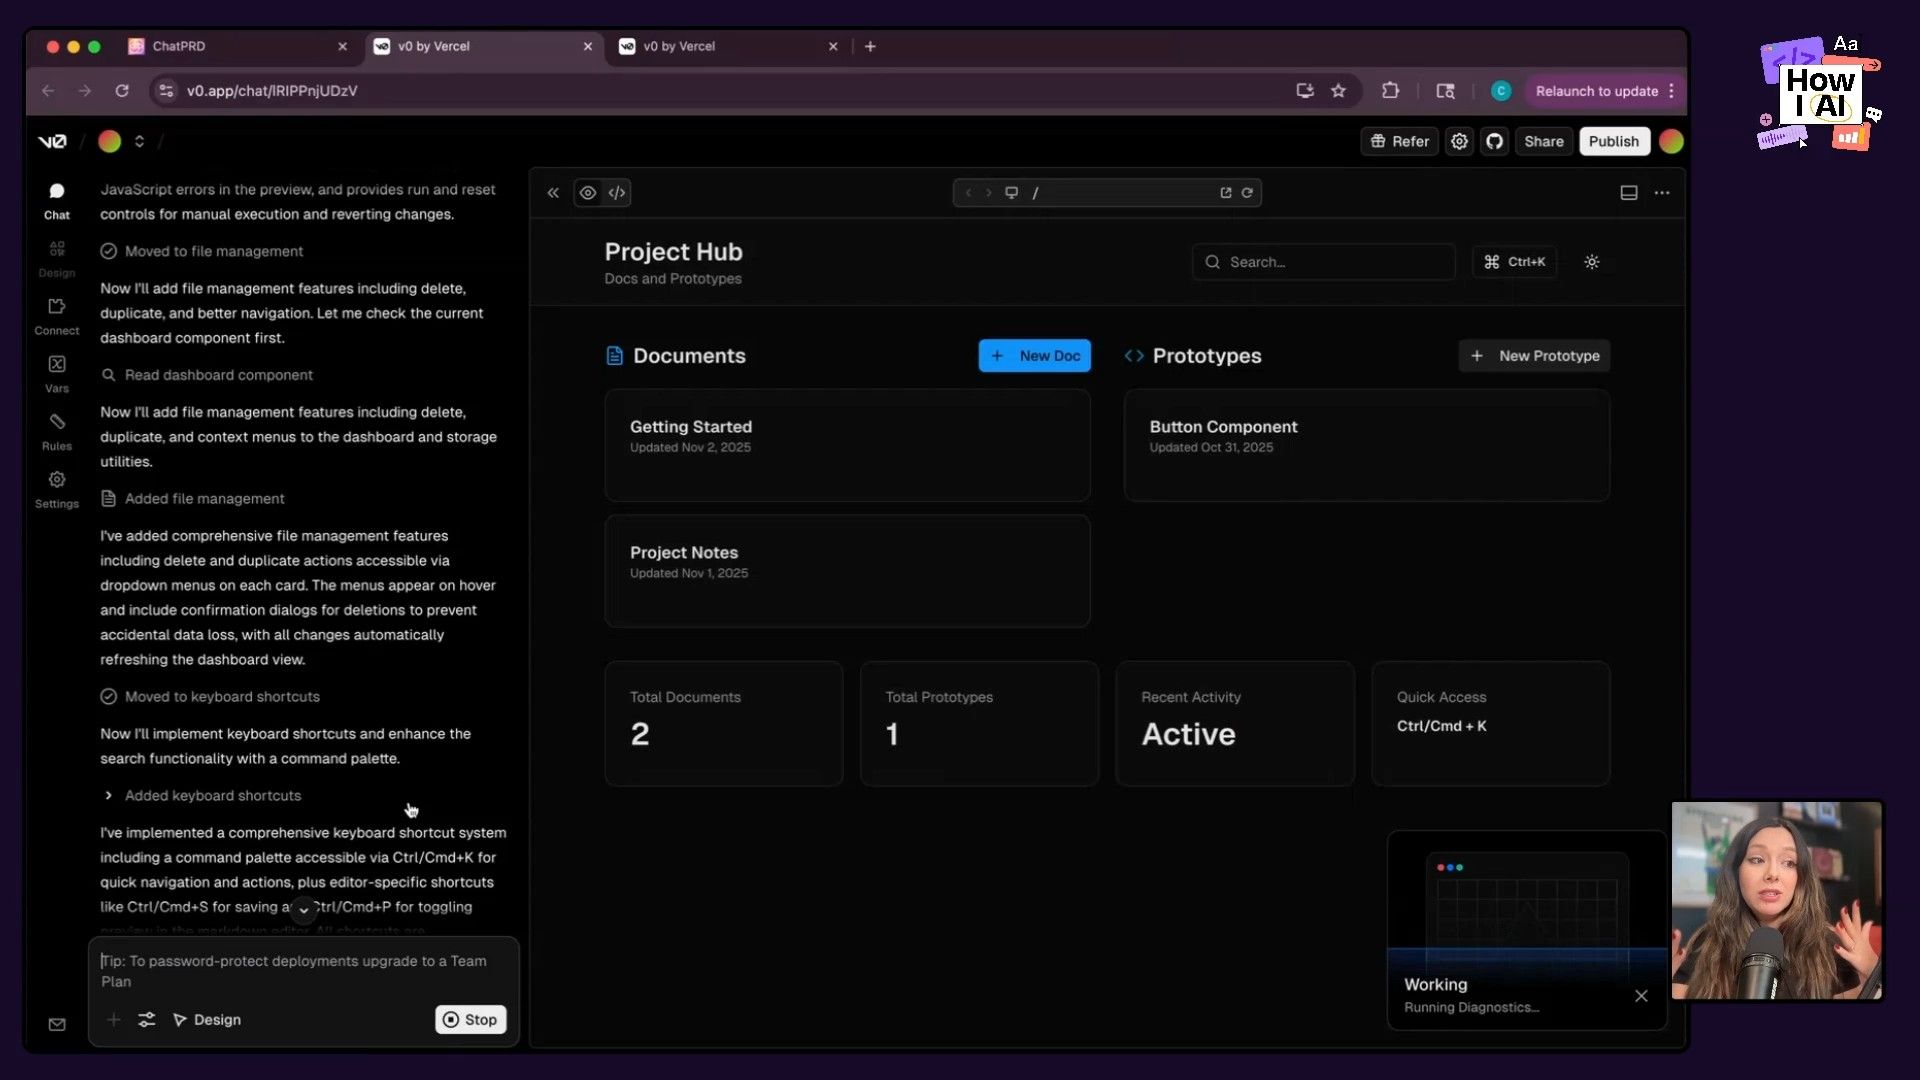The width and height of the screenshot is (1920, 1080).
Task: Toggle the light/dark theme sun icon
Action: point(1592,262)
